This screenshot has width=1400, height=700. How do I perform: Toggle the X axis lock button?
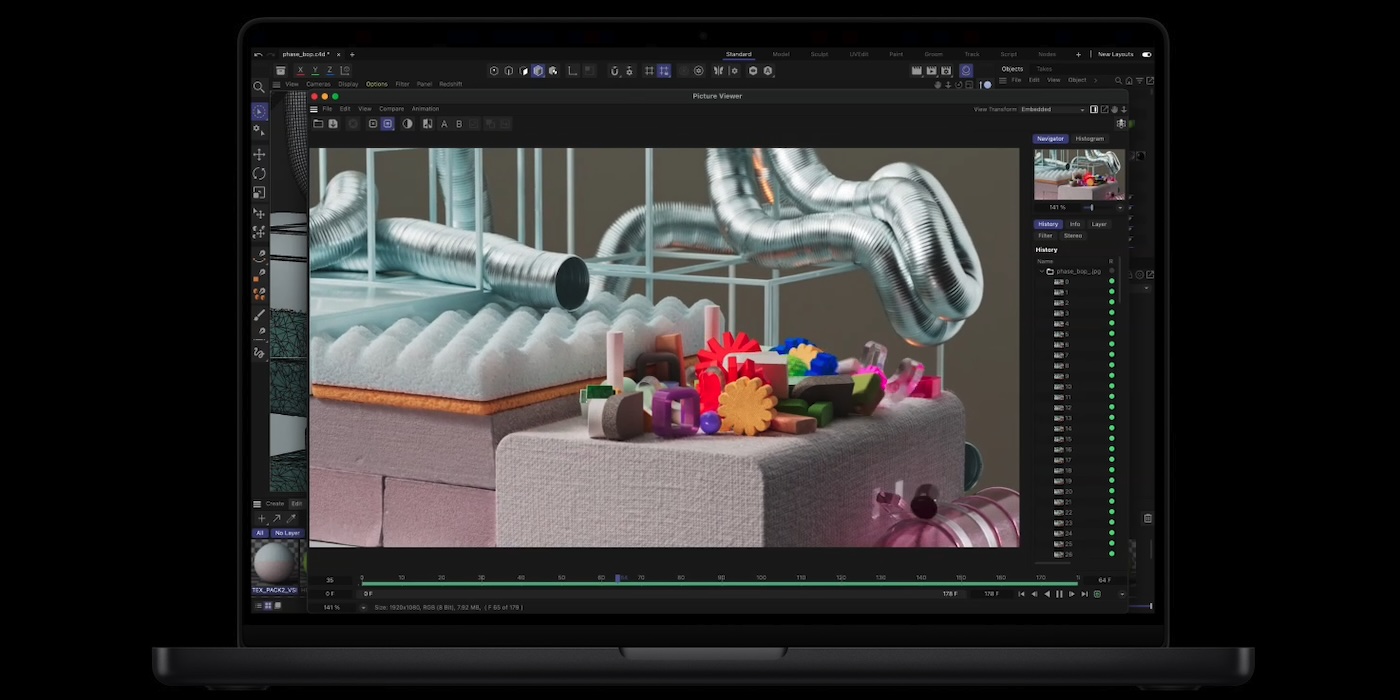coord(300,70)
